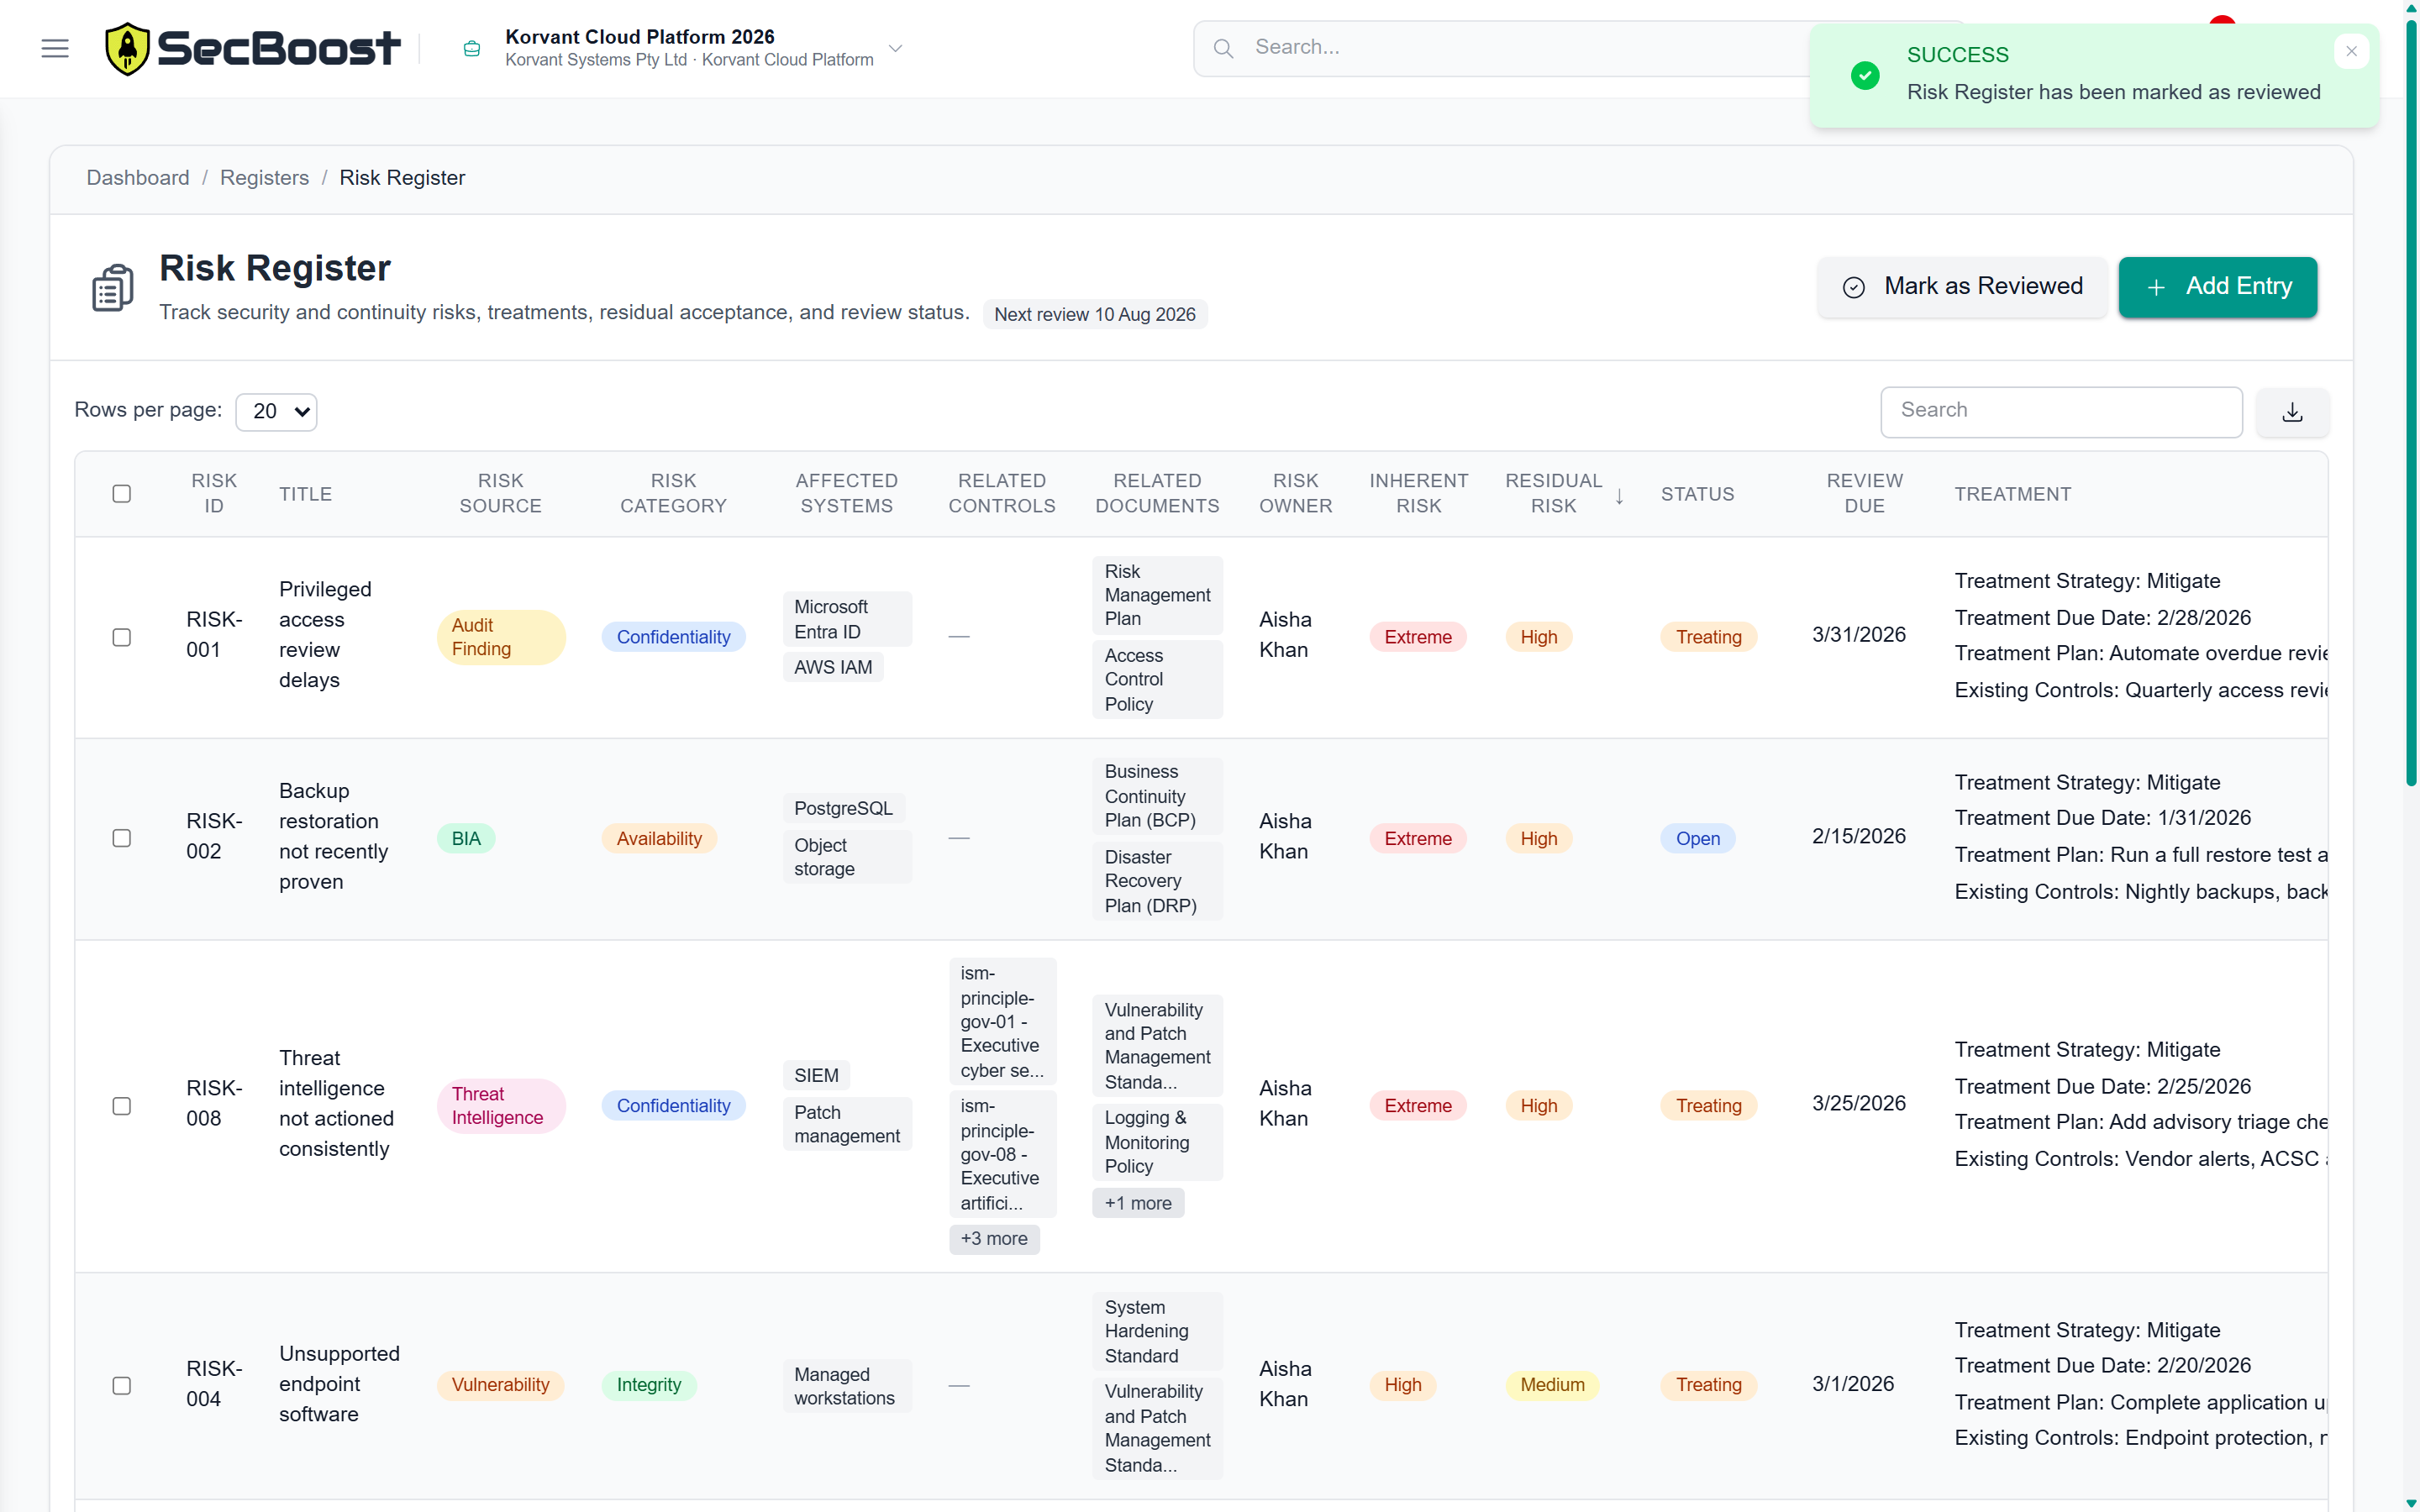Sort by Title column header
The height and width of the screenshot is (1512, 2420).
tap(305, 494)
